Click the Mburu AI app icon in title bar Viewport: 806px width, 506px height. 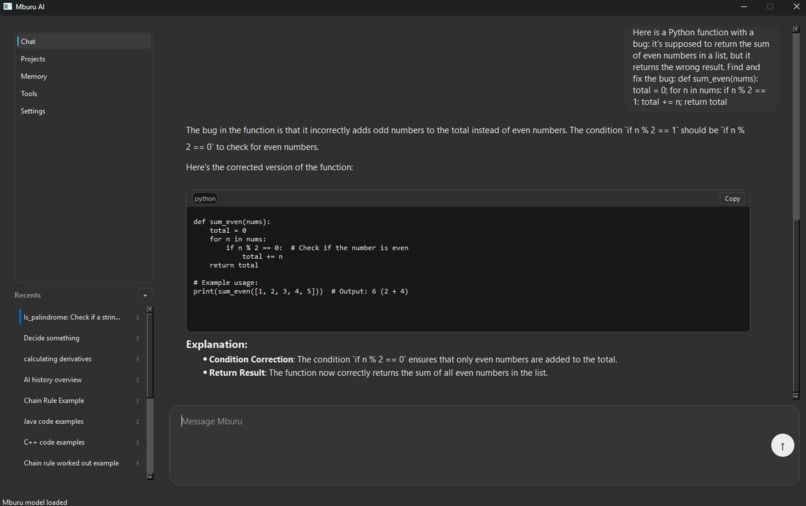[7, 6]
